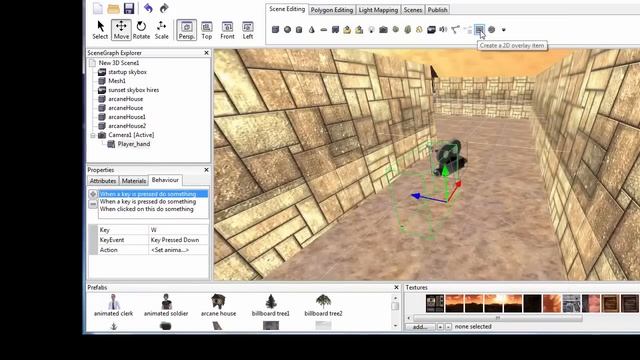Collapse the Camera1 tree expander
Viewport: 640px width, 360px height.
(x=93, y=135)
